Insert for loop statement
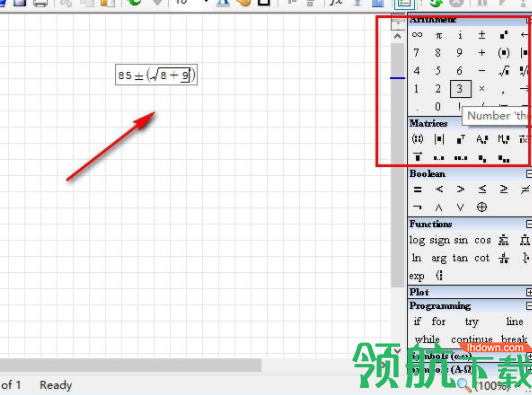This screenshot has height=395, width=532. [439, 321]
